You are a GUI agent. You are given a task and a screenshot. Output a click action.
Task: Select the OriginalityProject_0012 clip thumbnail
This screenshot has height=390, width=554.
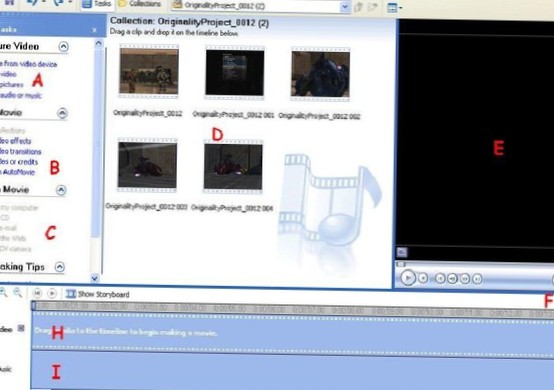pyautogui.click(x=149, y=71)
